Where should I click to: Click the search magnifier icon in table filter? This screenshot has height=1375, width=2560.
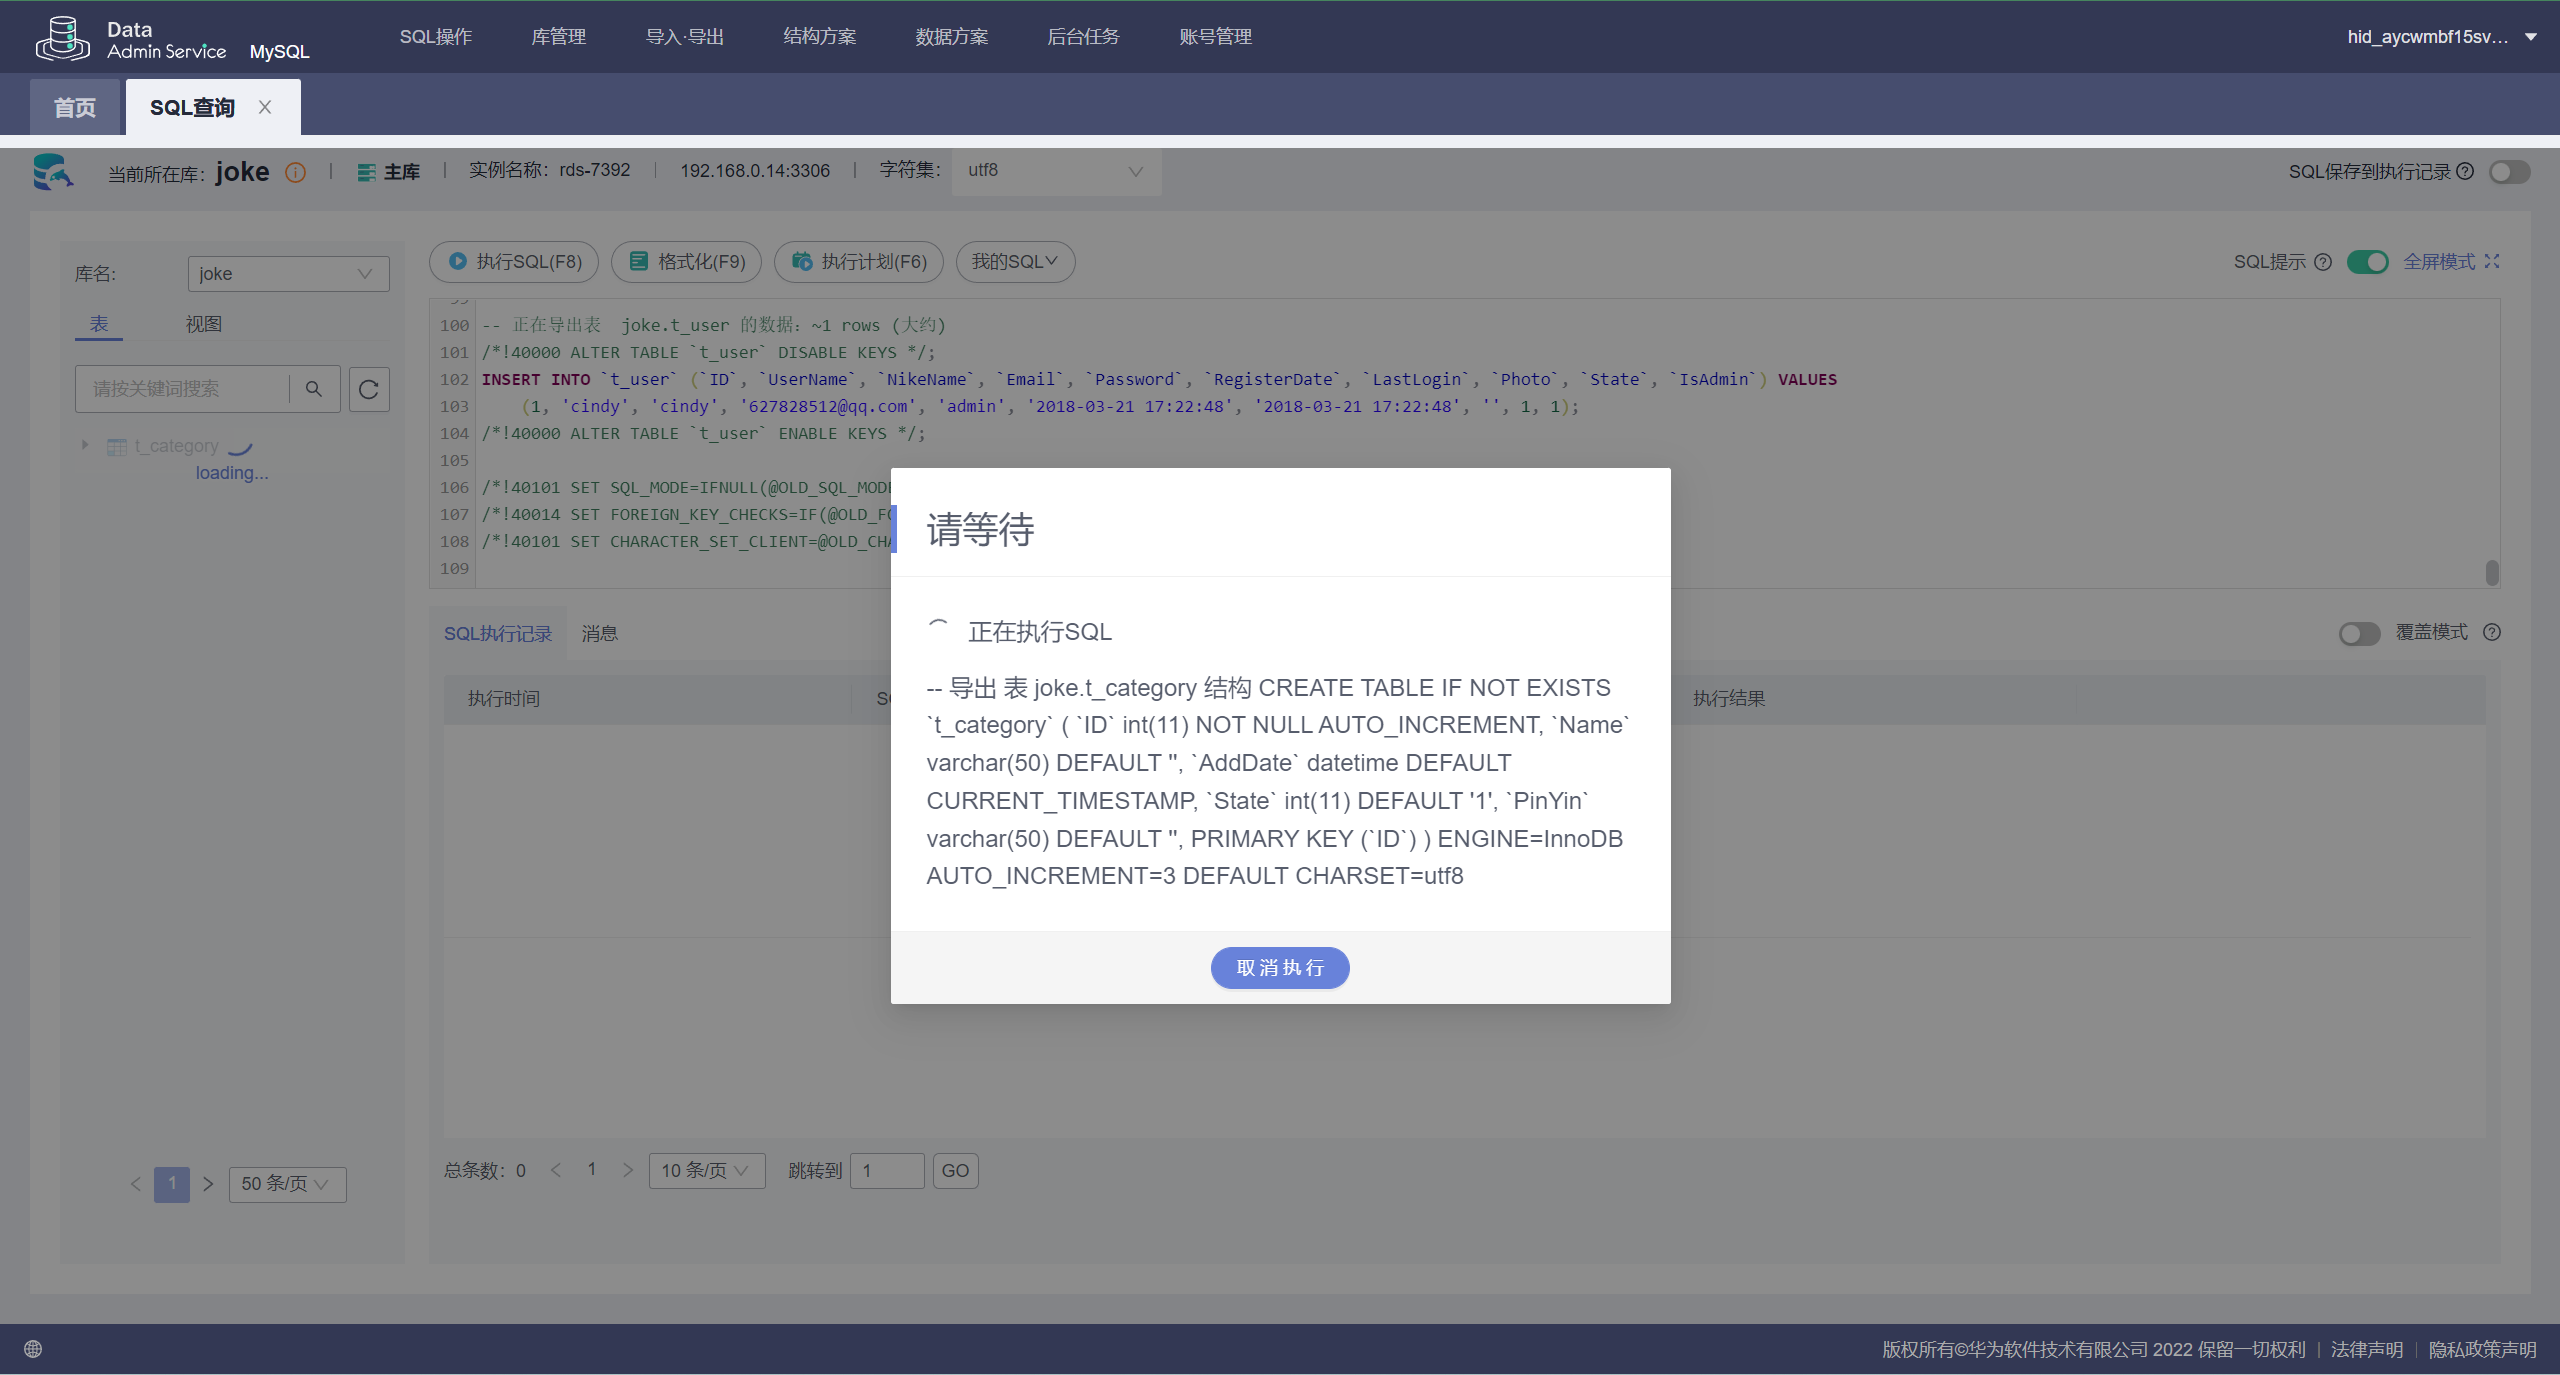pos(314,389)
